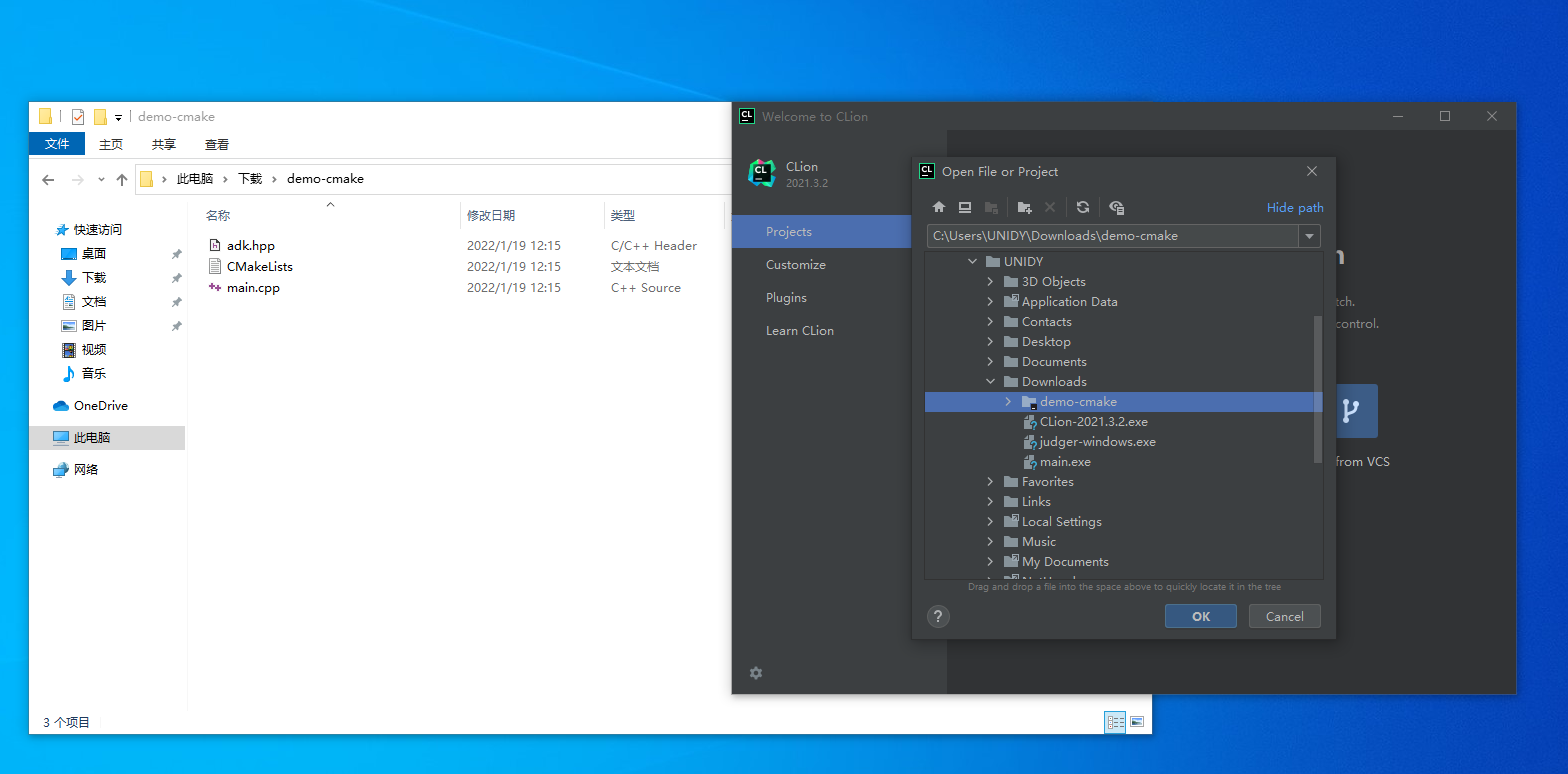
Task: Click the Home directory icon in dialog toolbar
Action: click(x=938, y=207)
